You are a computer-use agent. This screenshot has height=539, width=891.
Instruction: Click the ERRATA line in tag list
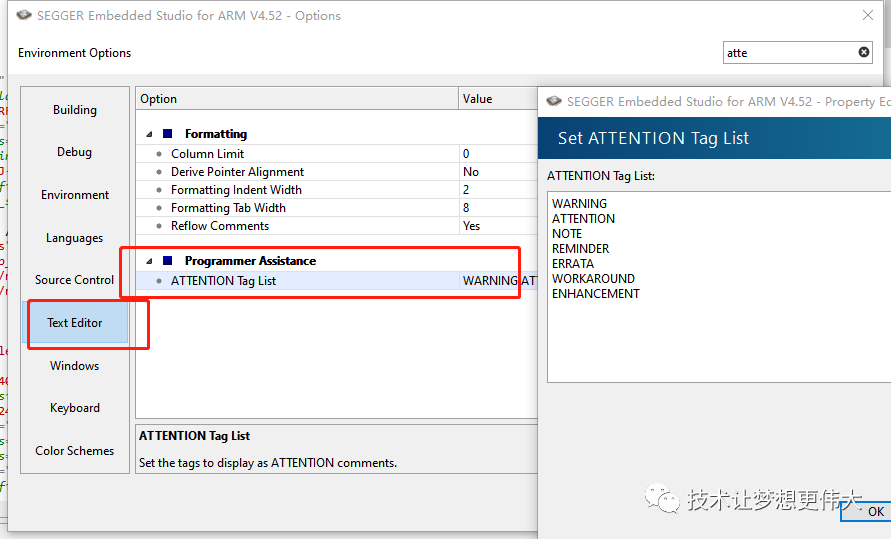coord(573,264)
